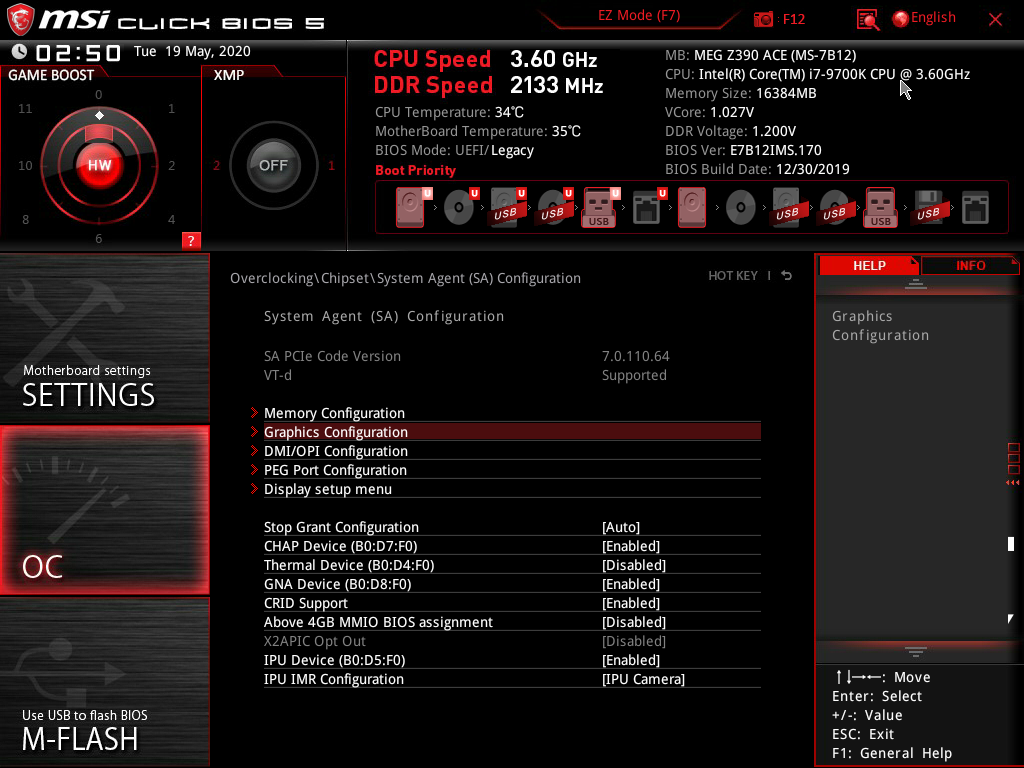Click the help panel bottom handle
Screen dimensions: 1024x768
click(916, 651)
